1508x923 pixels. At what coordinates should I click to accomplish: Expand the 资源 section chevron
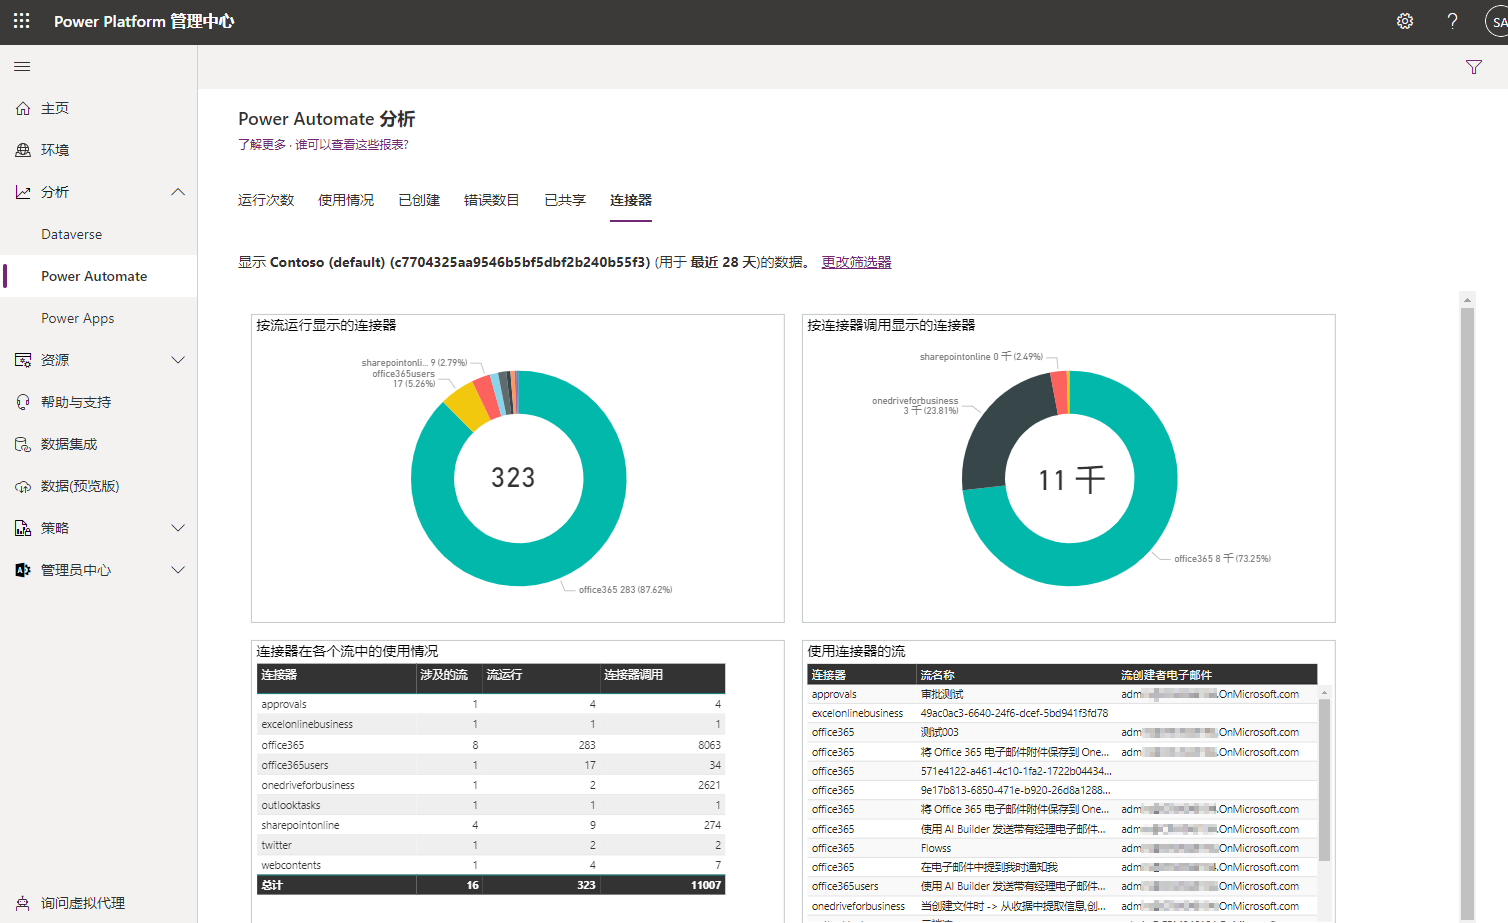[178, 360]
